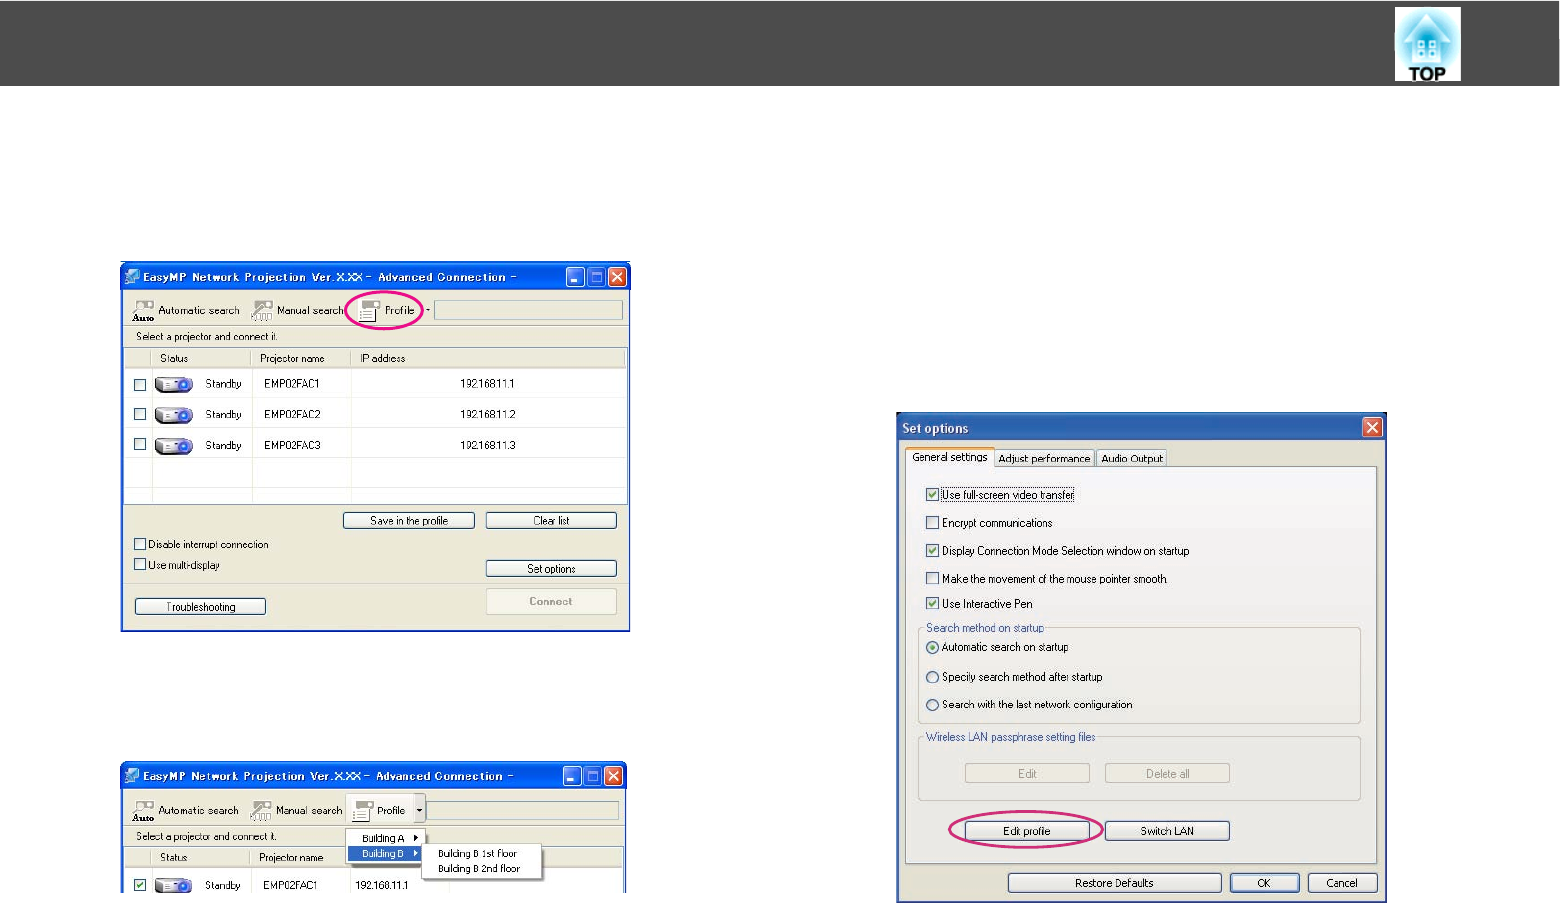Select Specify search method after startup
The height and width of the screenshot is (903, 1560).
point(932,677)
